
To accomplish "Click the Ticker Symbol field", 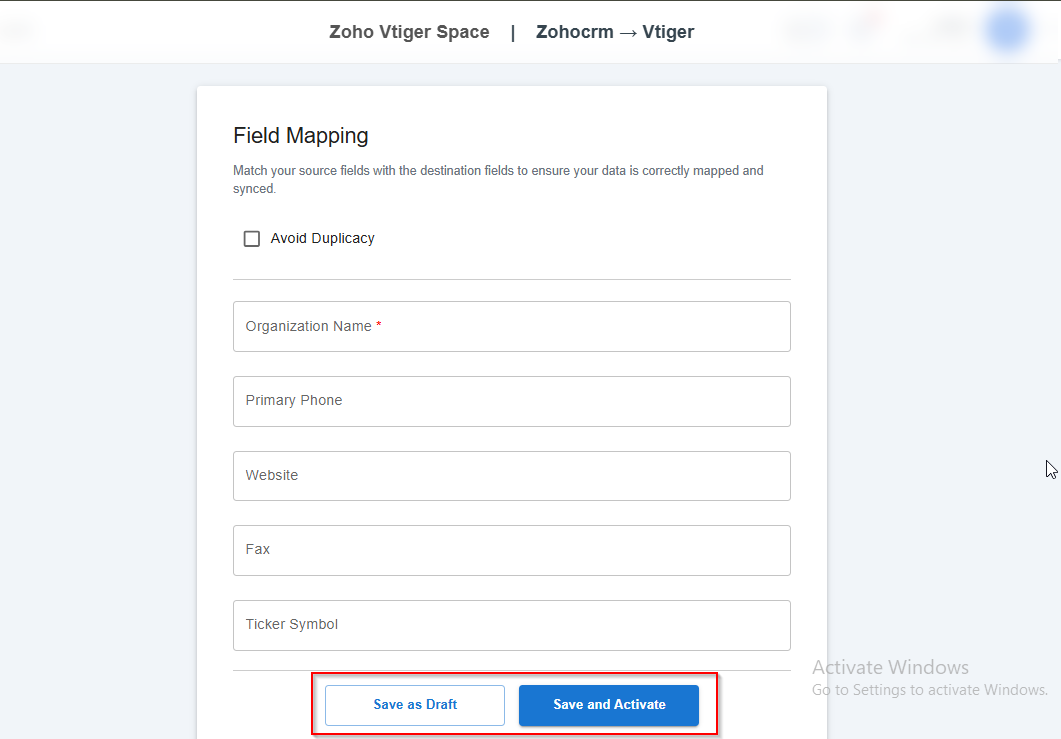I will pyautogui.click(x=511, y=625).
